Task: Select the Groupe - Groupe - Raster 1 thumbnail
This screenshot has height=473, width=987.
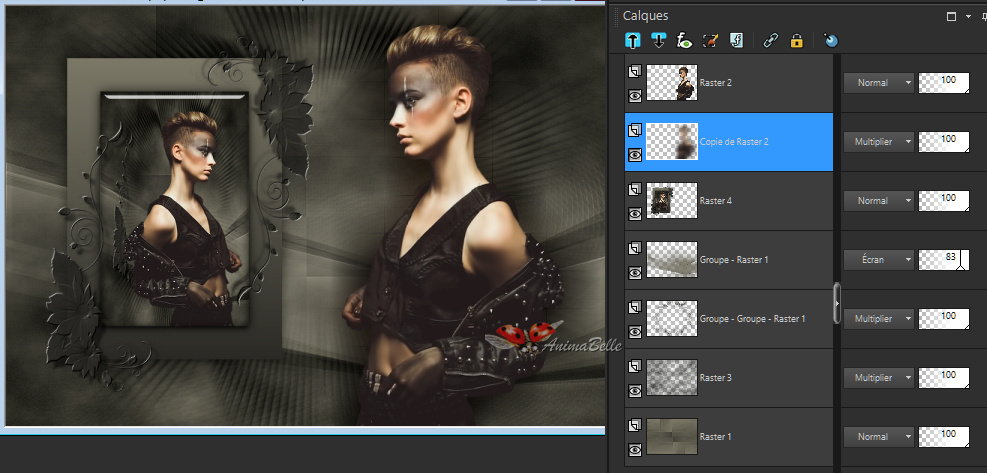Action: [x=672, y=319]
